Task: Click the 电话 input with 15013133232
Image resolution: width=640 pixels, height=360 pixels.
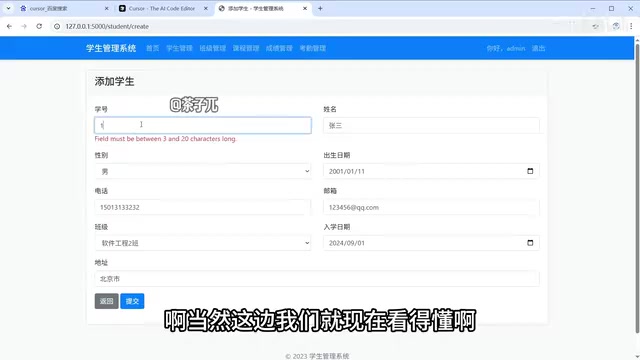Action: coord(203,207)
